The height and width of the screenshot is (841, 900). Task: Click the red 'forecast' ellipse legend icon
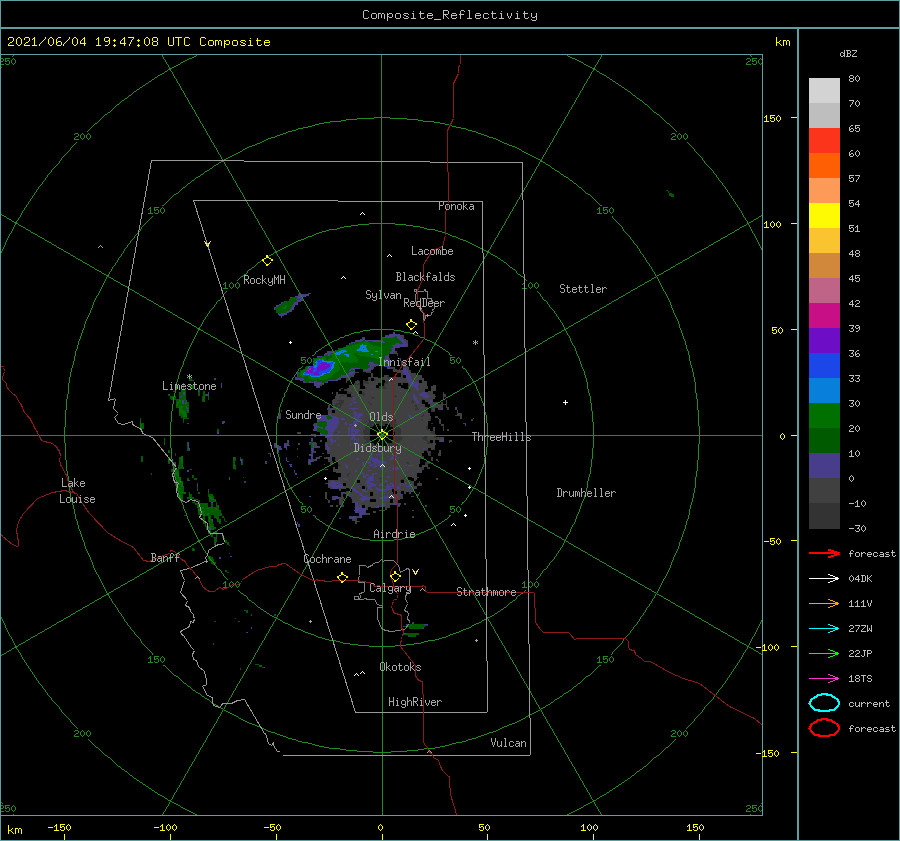pyautogui.click(x=824, y=728)
